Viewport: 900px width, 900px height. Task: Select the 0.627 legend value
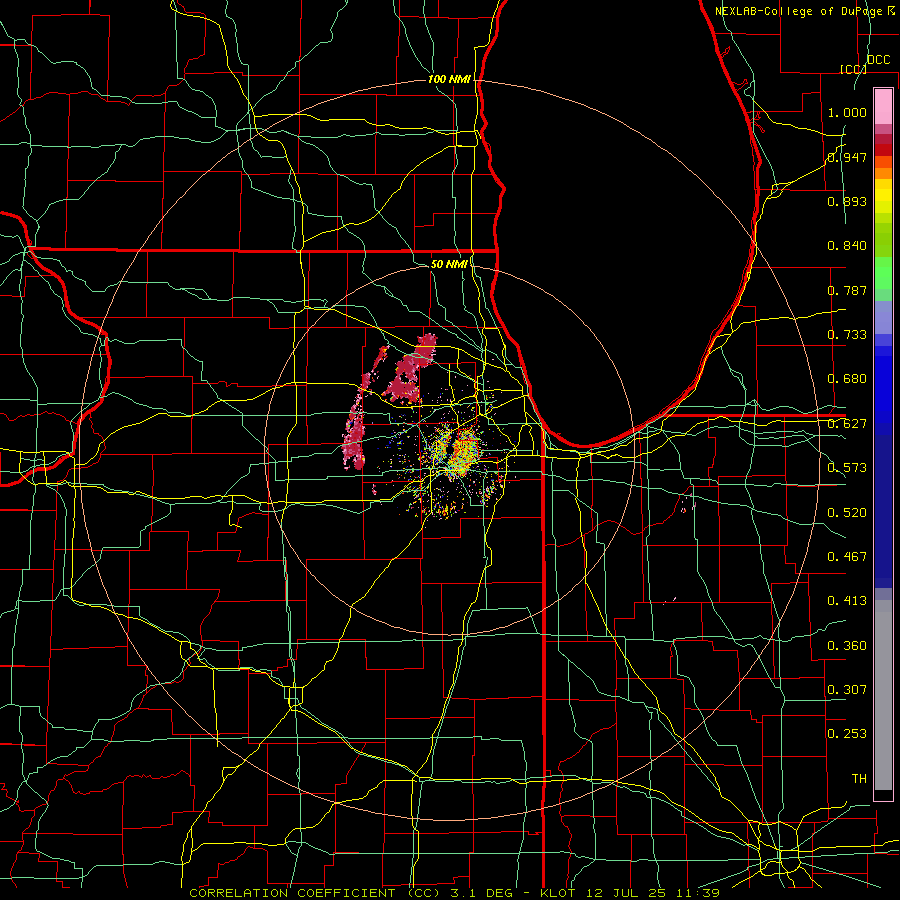[x=847, y=424]
